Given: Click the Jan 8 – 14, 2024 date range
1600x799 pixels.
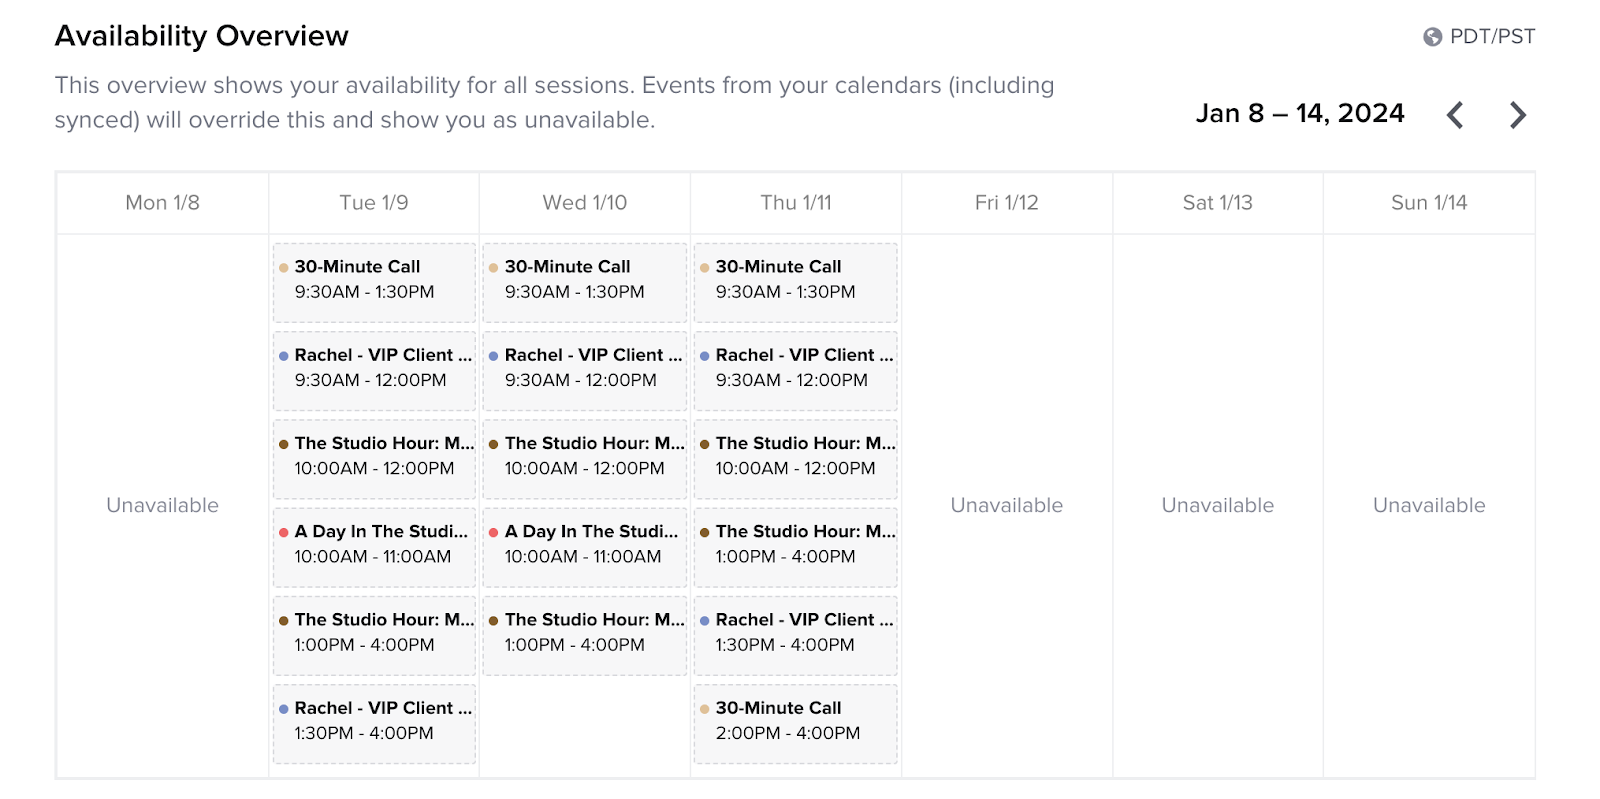Looking at the screenshot, I should point(1300,113).
